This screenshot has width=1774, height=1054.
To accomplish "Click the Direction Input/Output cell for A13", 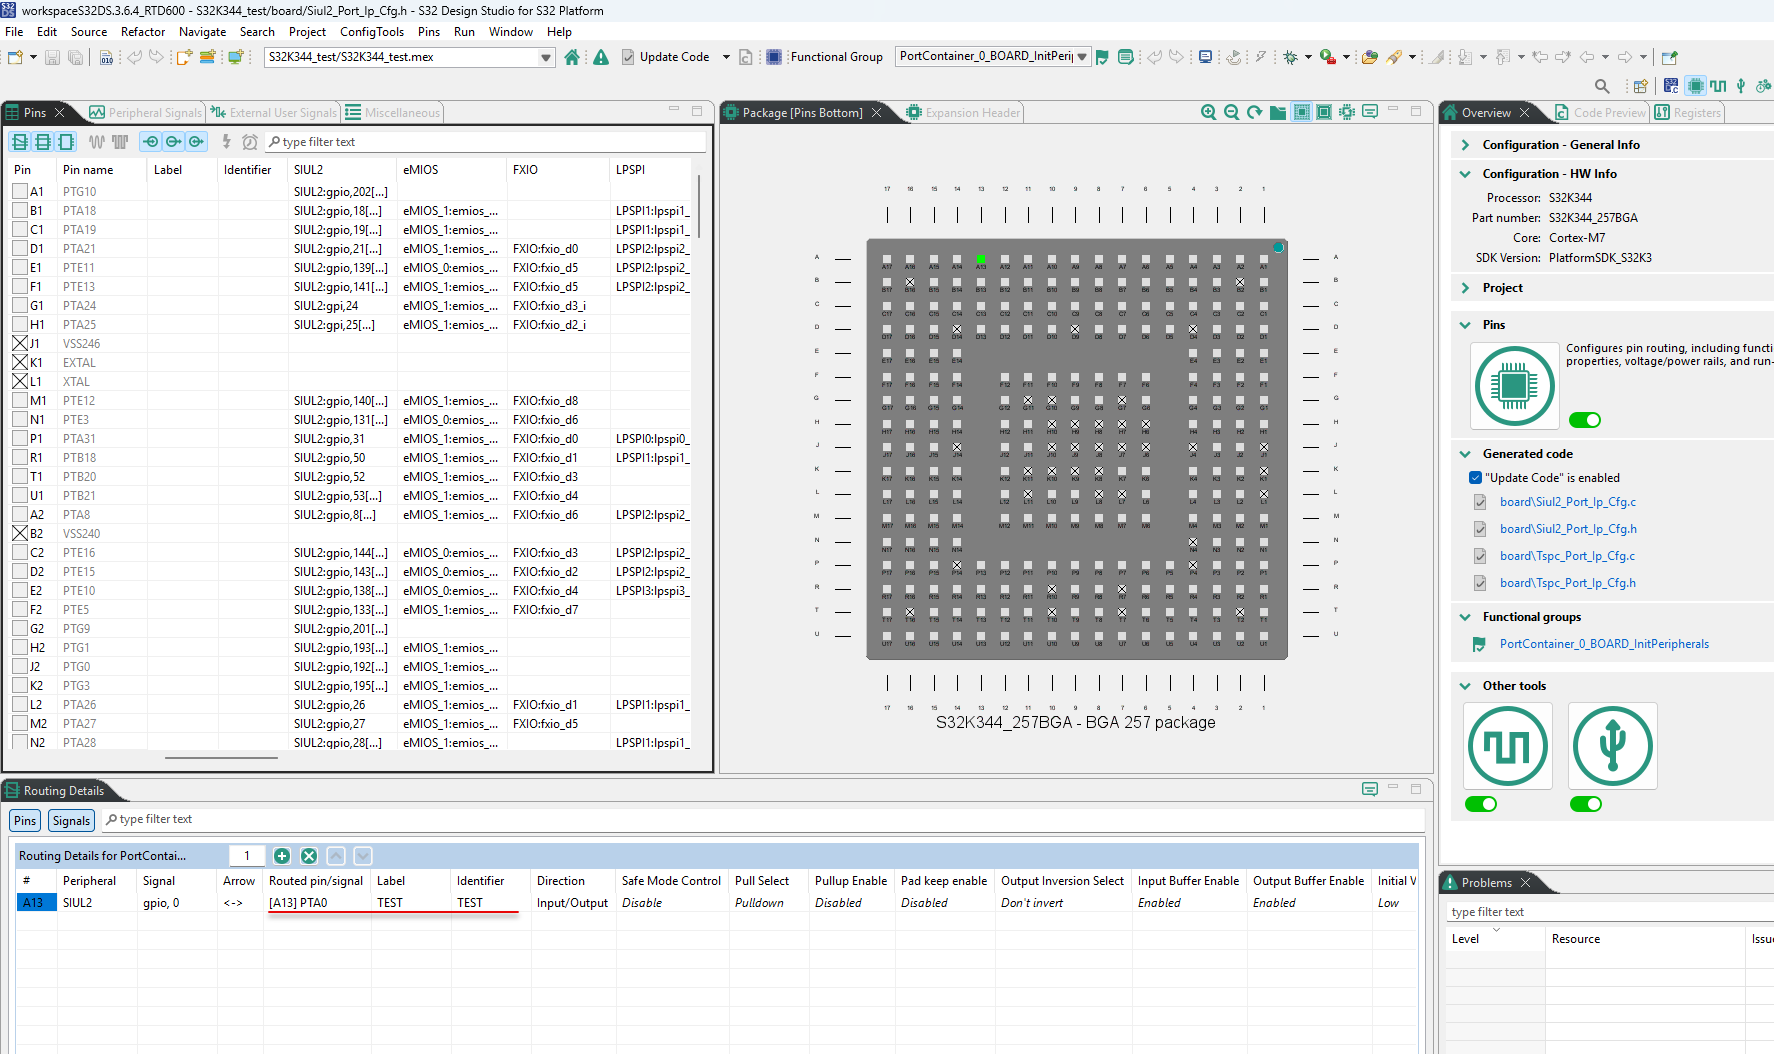I will [x=572, y=903].
